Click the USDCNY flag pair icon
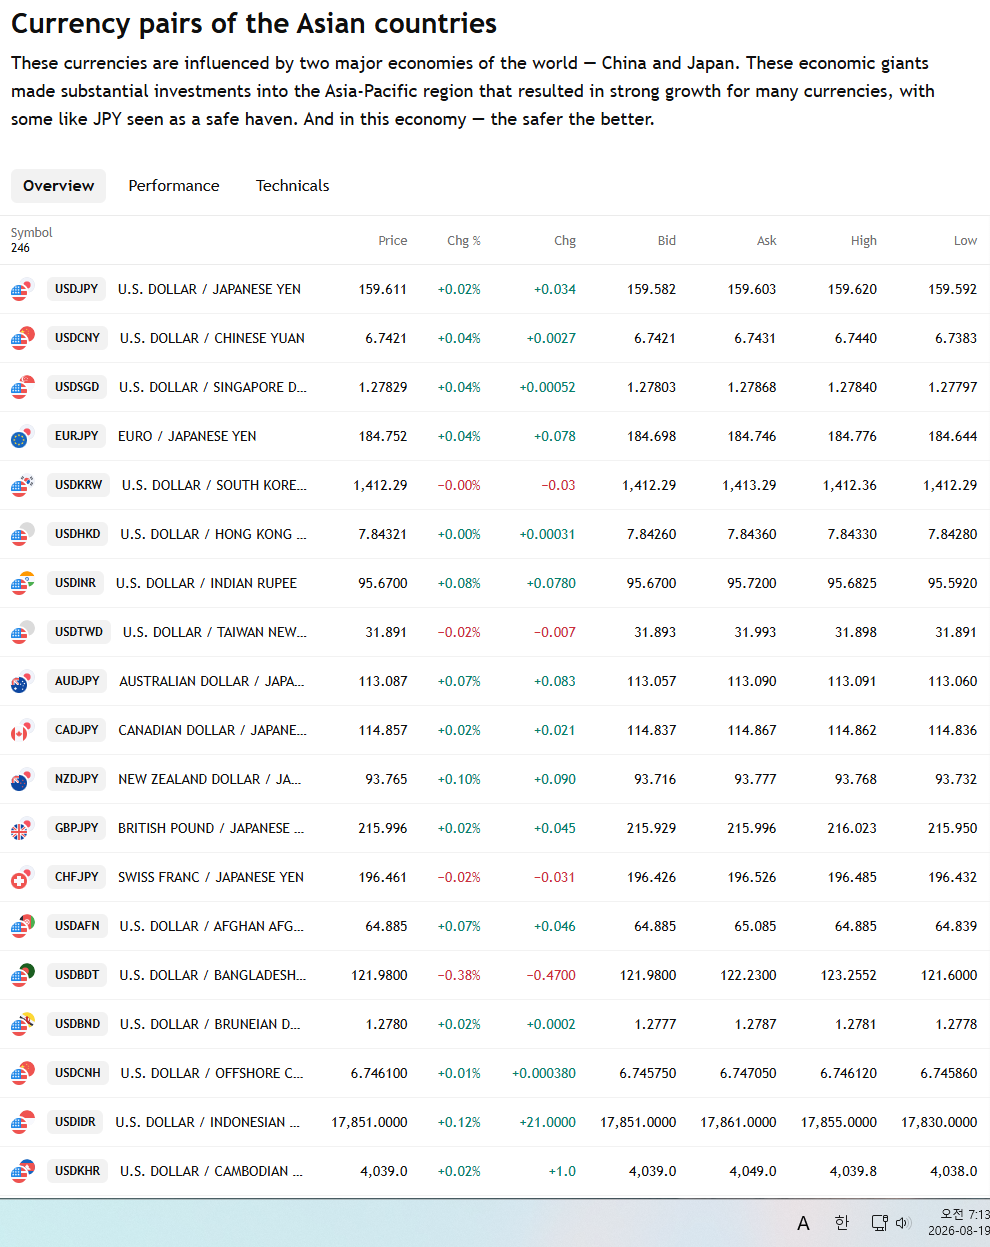The image size is (990, 1247). (22, 339)
